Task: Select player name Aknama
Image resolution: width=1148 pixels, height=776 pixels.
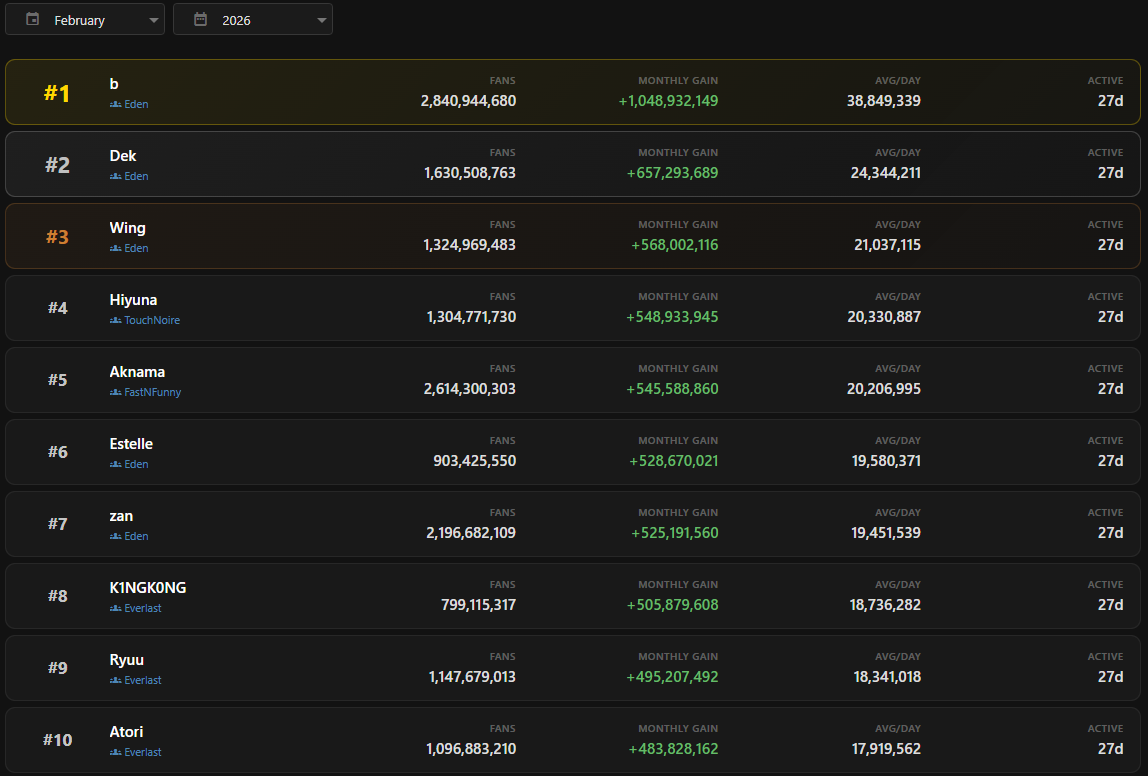Action: click(x=137, y=372)
